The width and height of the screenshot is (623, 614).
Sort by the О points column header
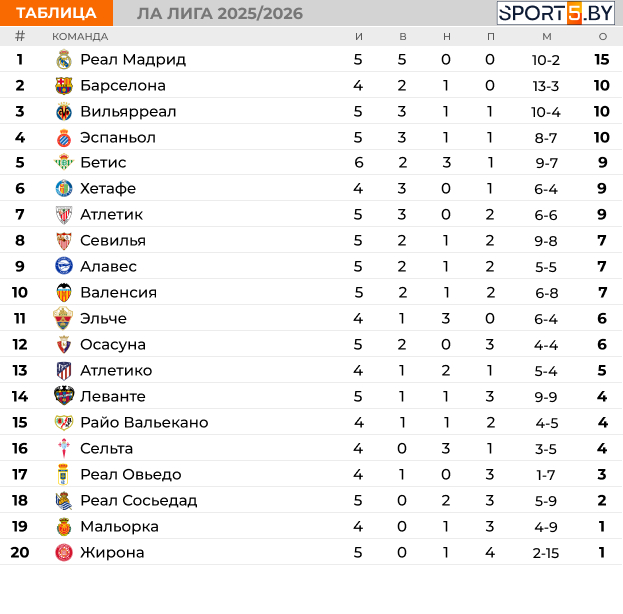coord(603,37)
